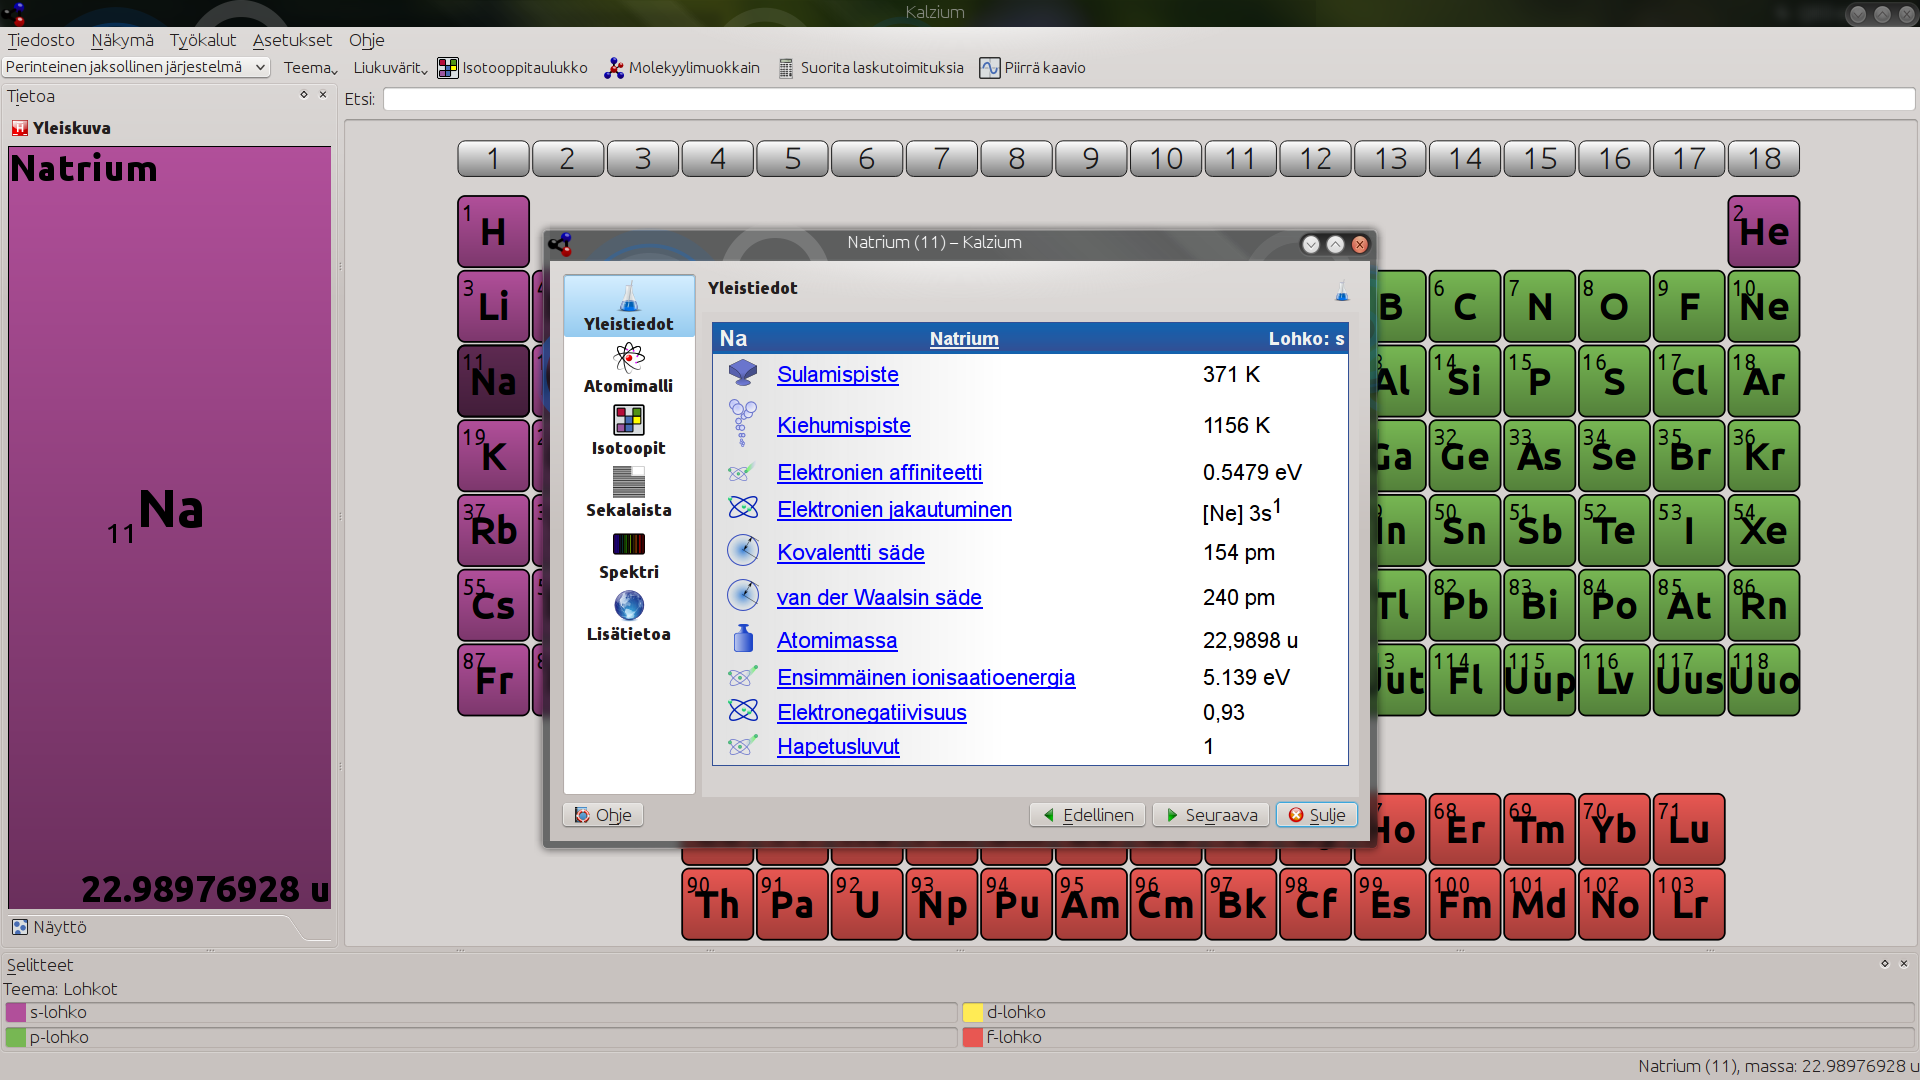Image resolution: width=1920 pixels, height=1080 pixels.
Task: Select the Helium element tile
Action: click(x=1764, y=231)
